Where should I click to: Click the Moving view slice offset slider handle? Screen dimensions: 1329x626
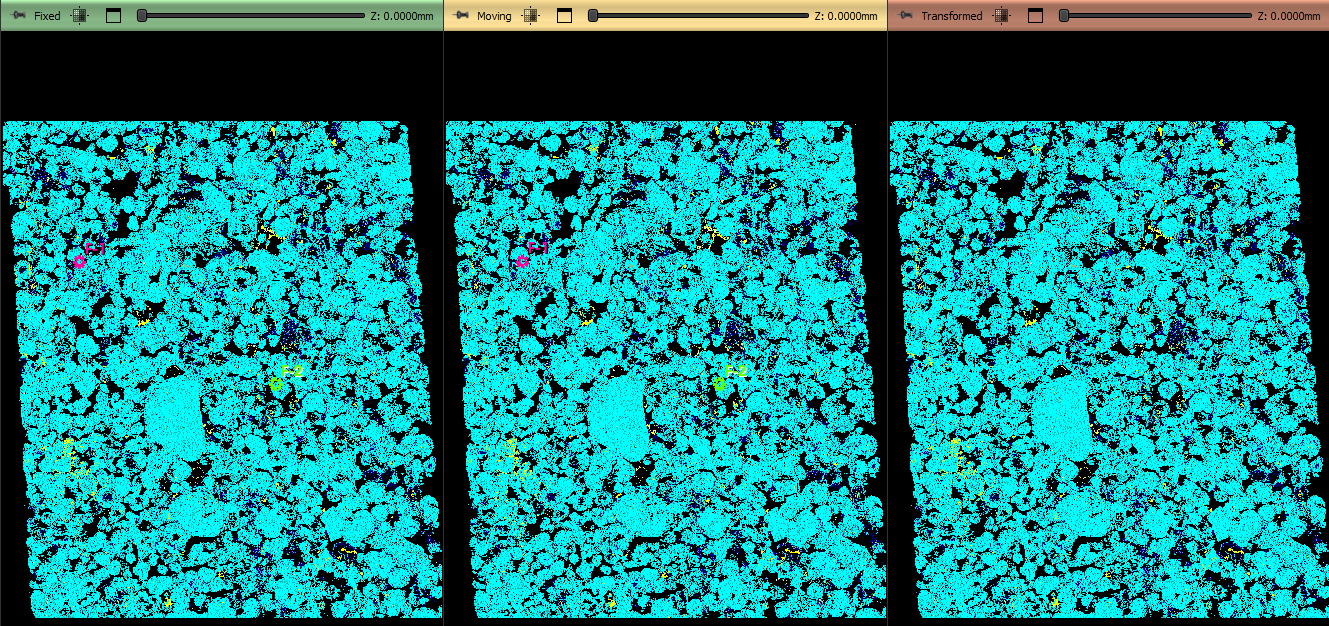[x=593, y=16]
